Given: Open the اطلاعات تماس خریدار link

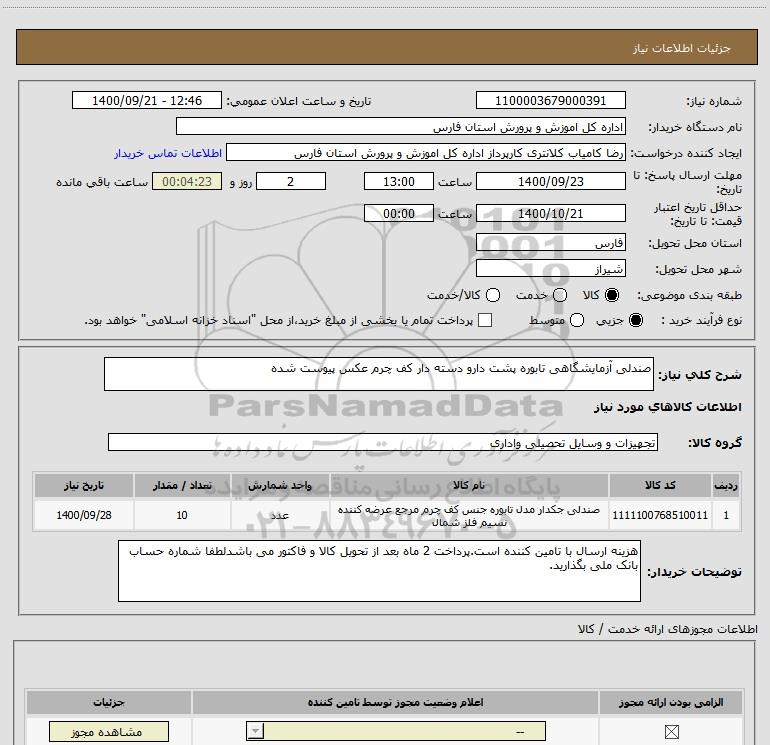Looking at the screenshot, I should coord(168,153).
